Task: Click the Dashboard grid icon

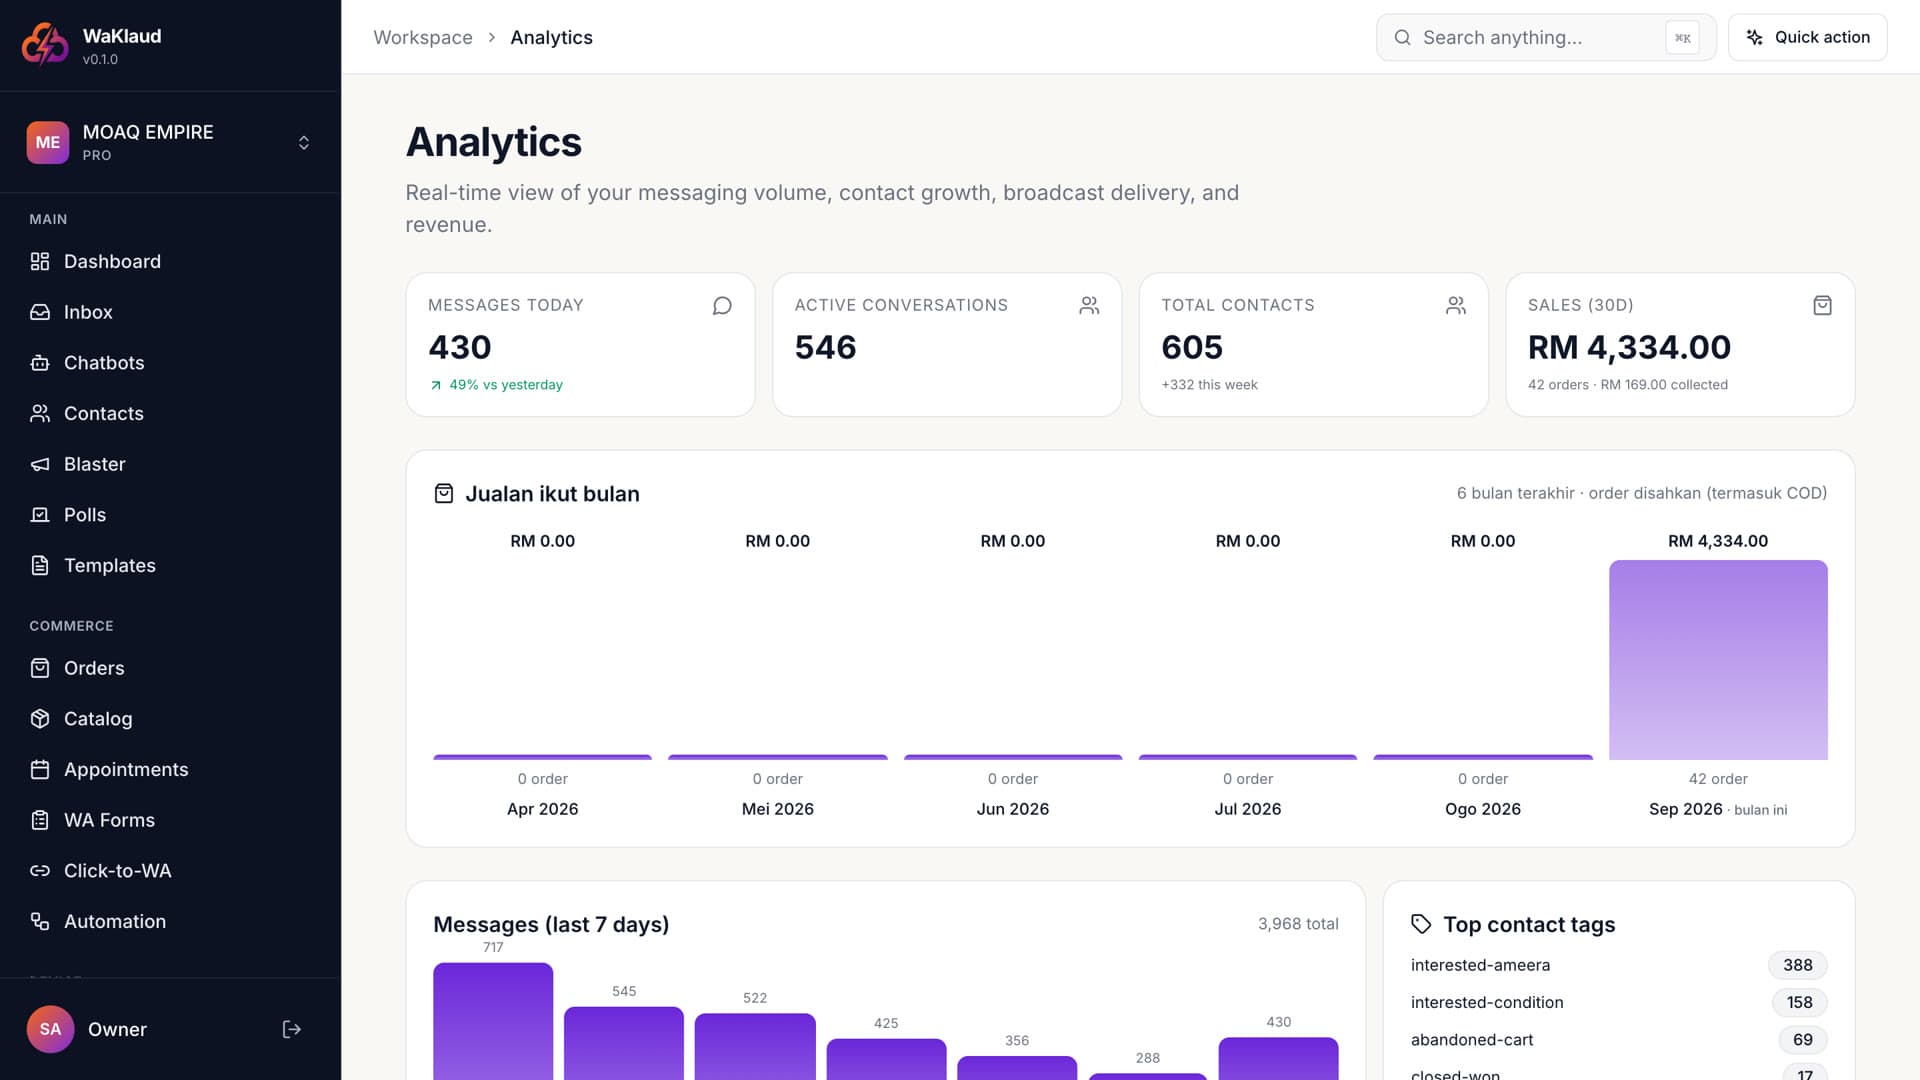Action: (x=40, y=261)
